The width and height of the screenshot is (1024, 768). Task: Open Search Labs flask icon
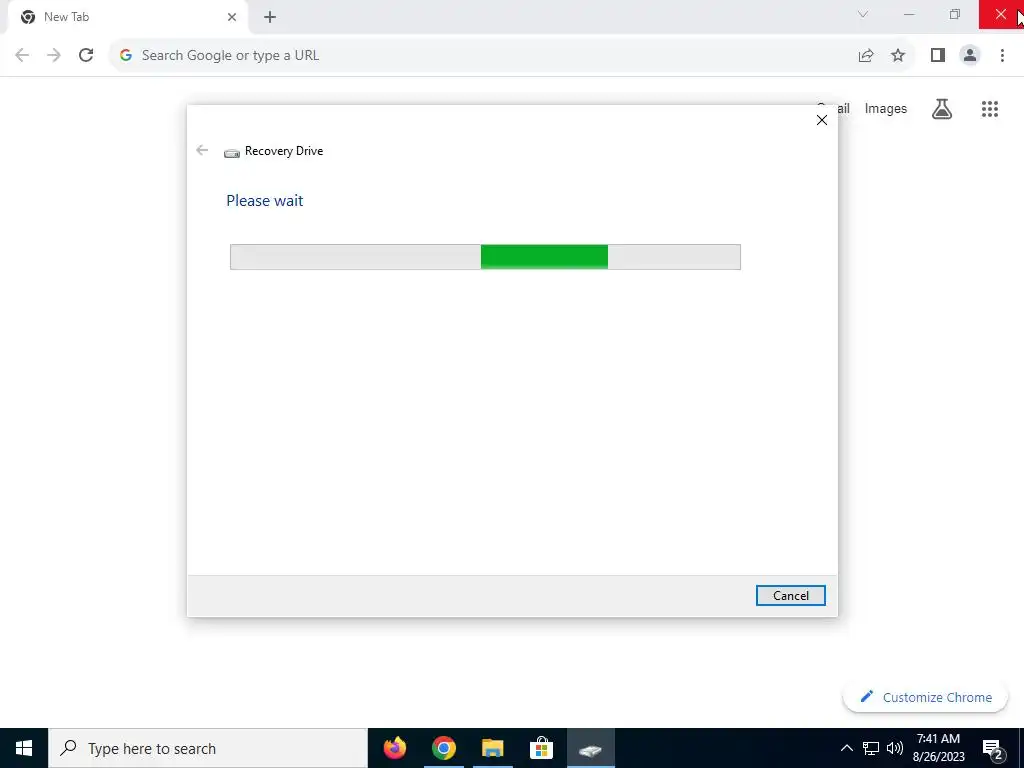click(941, 108)
